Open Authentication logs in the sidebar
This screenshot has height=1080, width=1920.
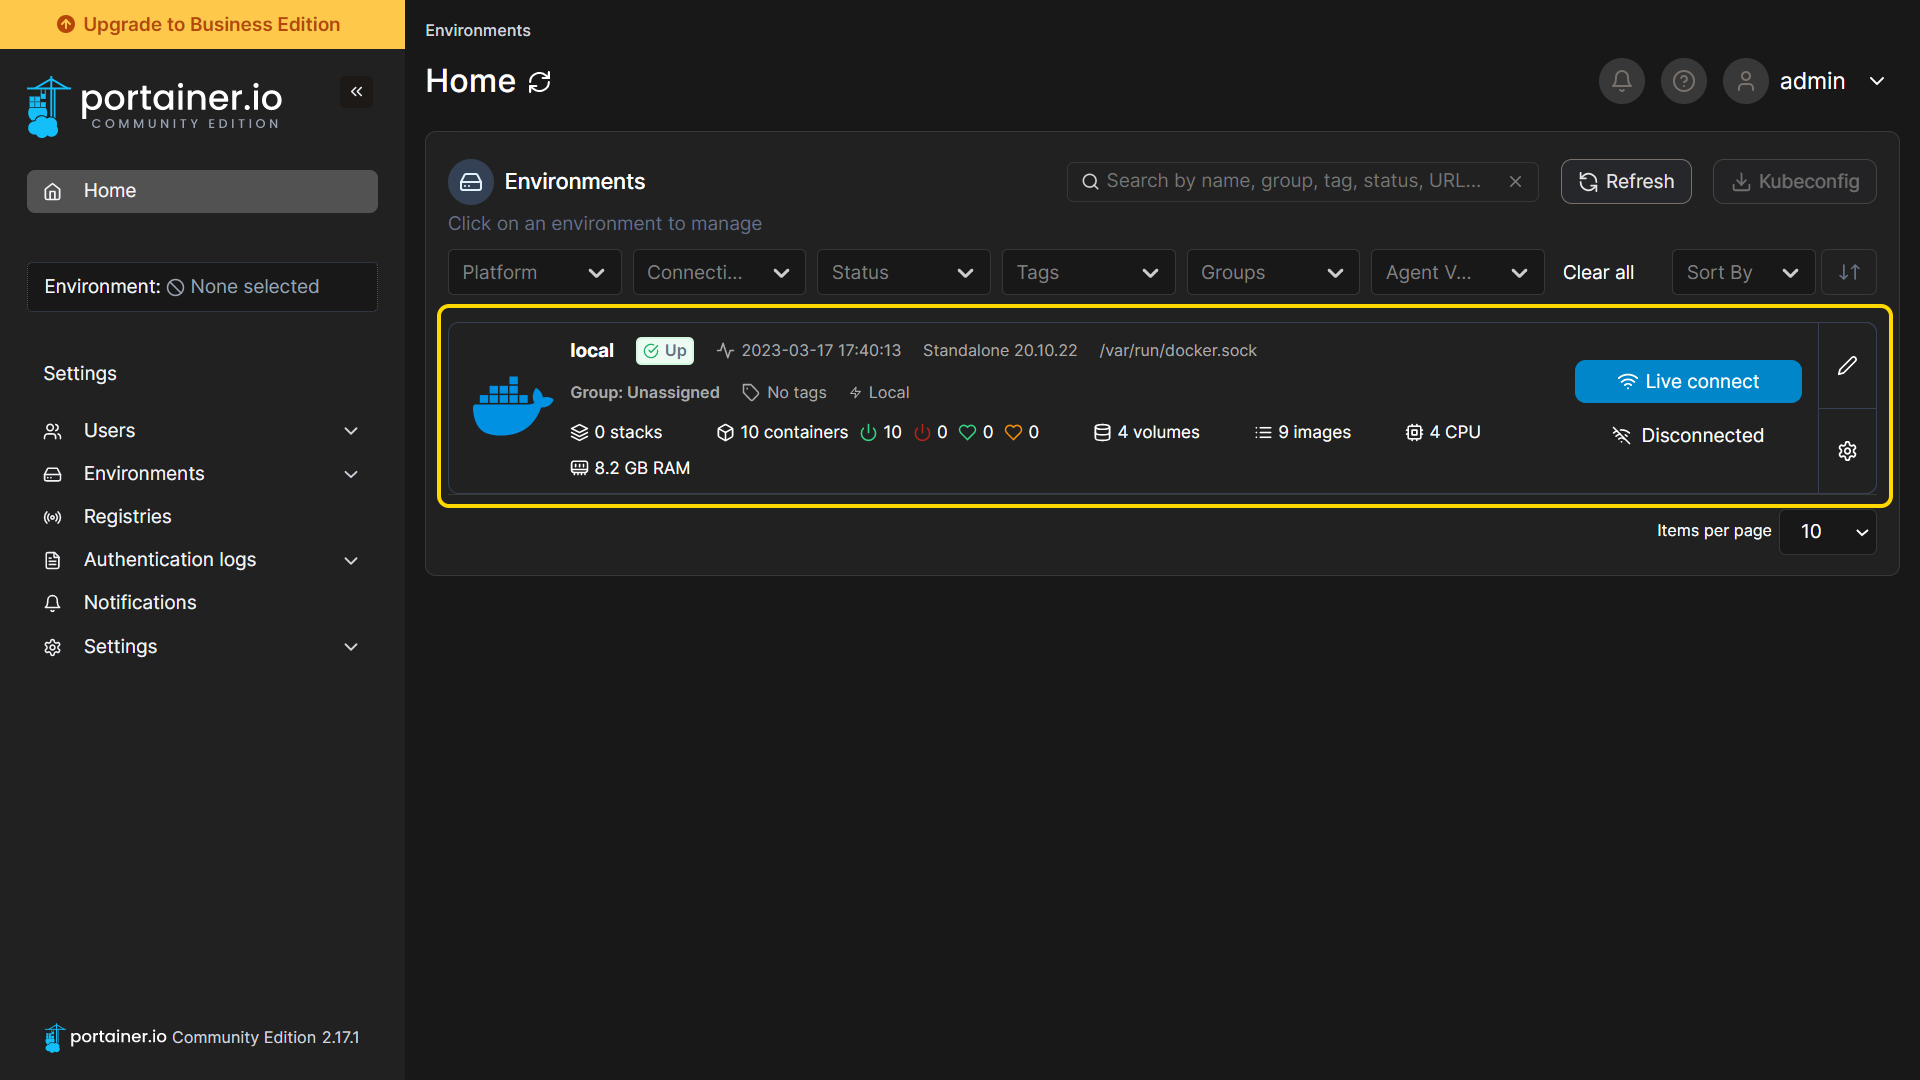click(x=170, y=560)
